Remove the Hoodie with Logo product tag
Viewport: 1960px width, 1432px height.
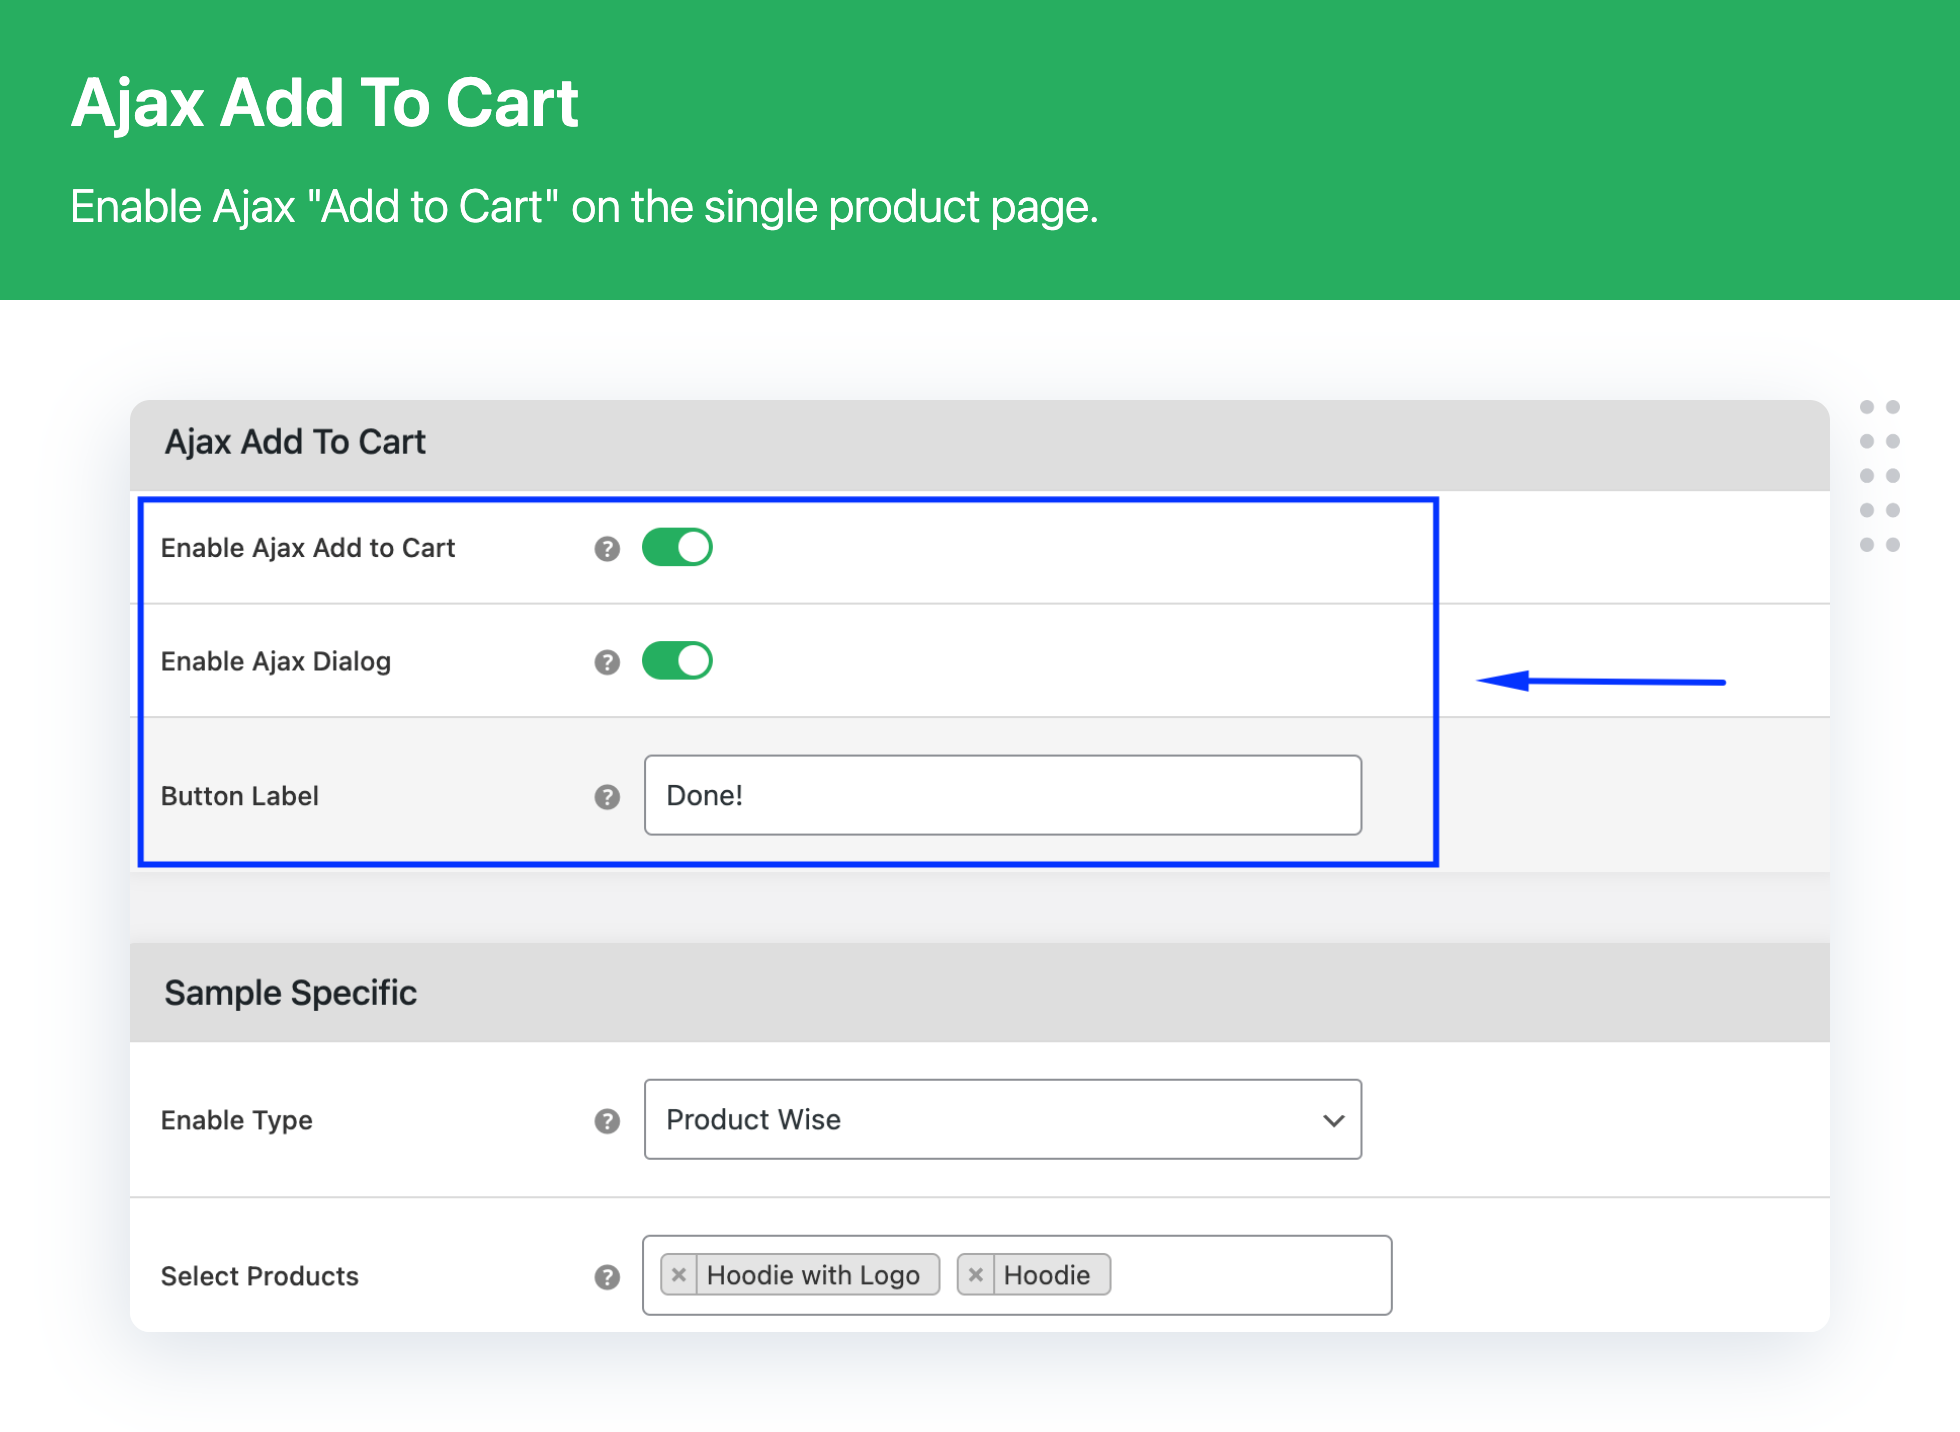[x=679, y=1275]
